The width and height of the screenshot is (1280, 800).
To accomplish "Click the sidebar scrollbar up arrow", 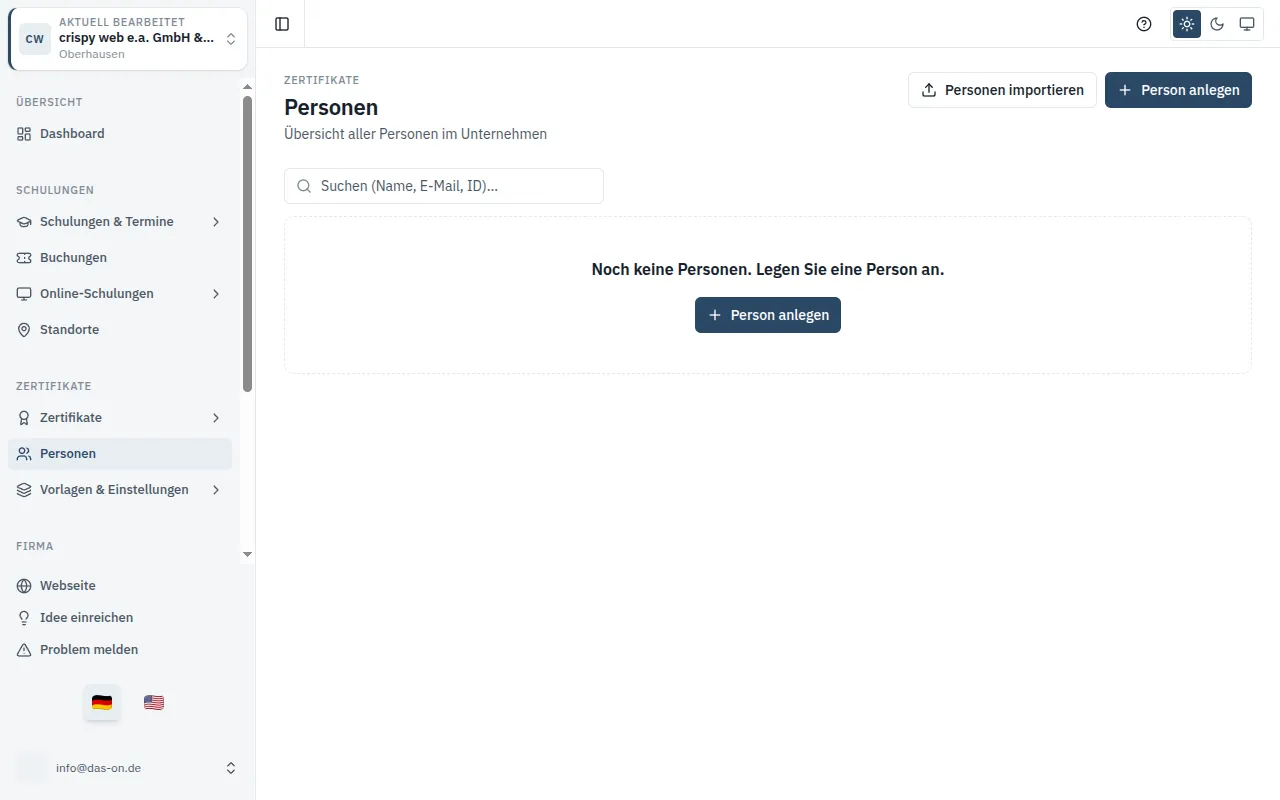I will coord(248,86).
